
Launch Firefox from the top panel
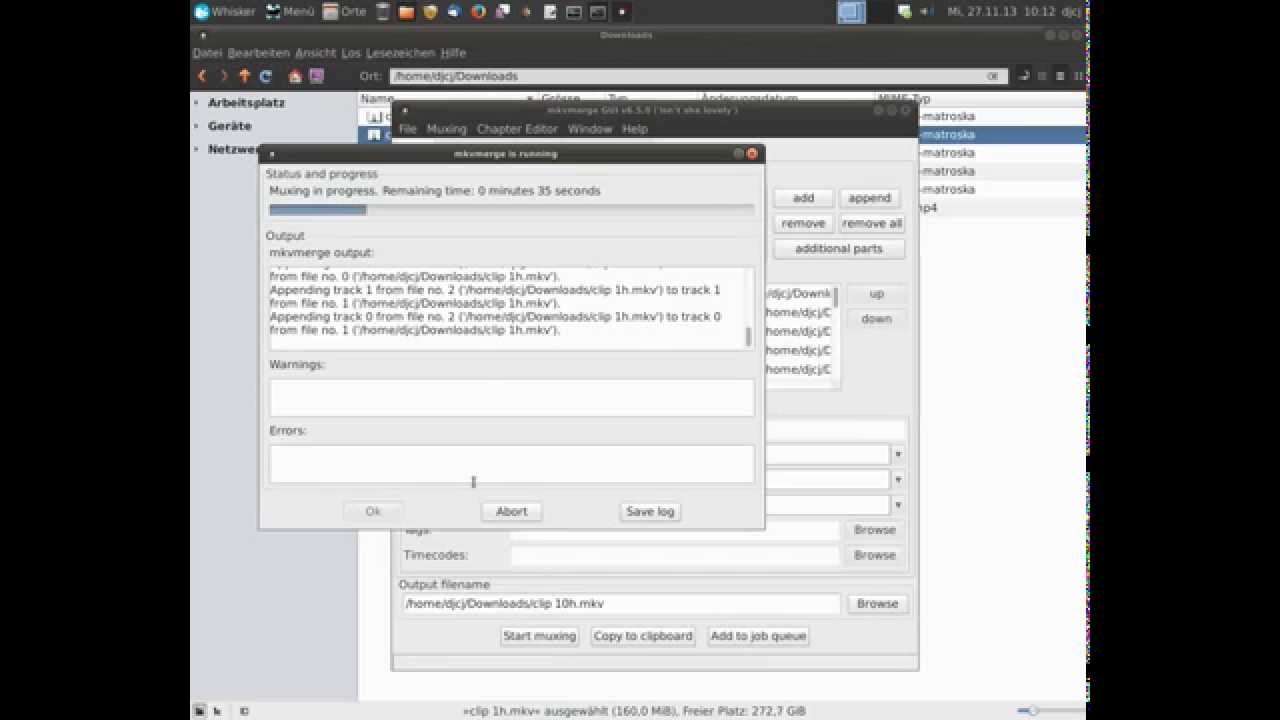coord(478,12)
